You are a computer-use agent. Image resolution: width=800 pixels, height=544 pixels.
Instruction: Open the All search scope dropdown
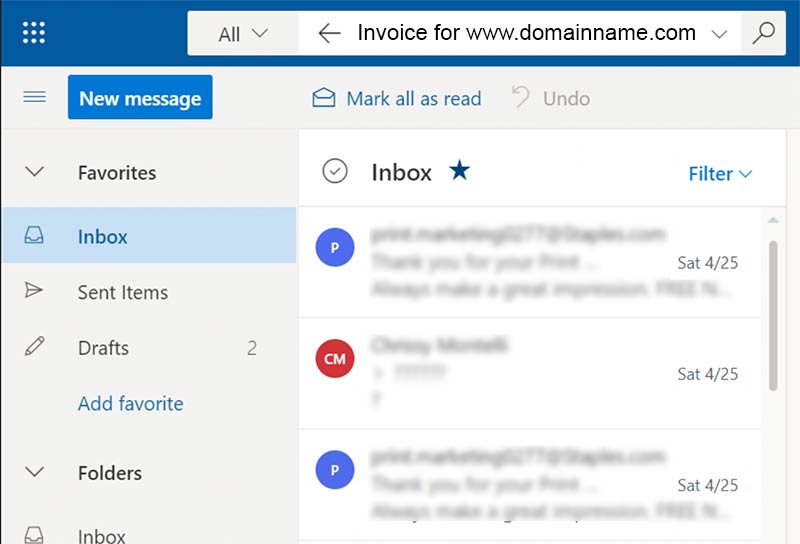pyautogui.click(x=243, y=34)
